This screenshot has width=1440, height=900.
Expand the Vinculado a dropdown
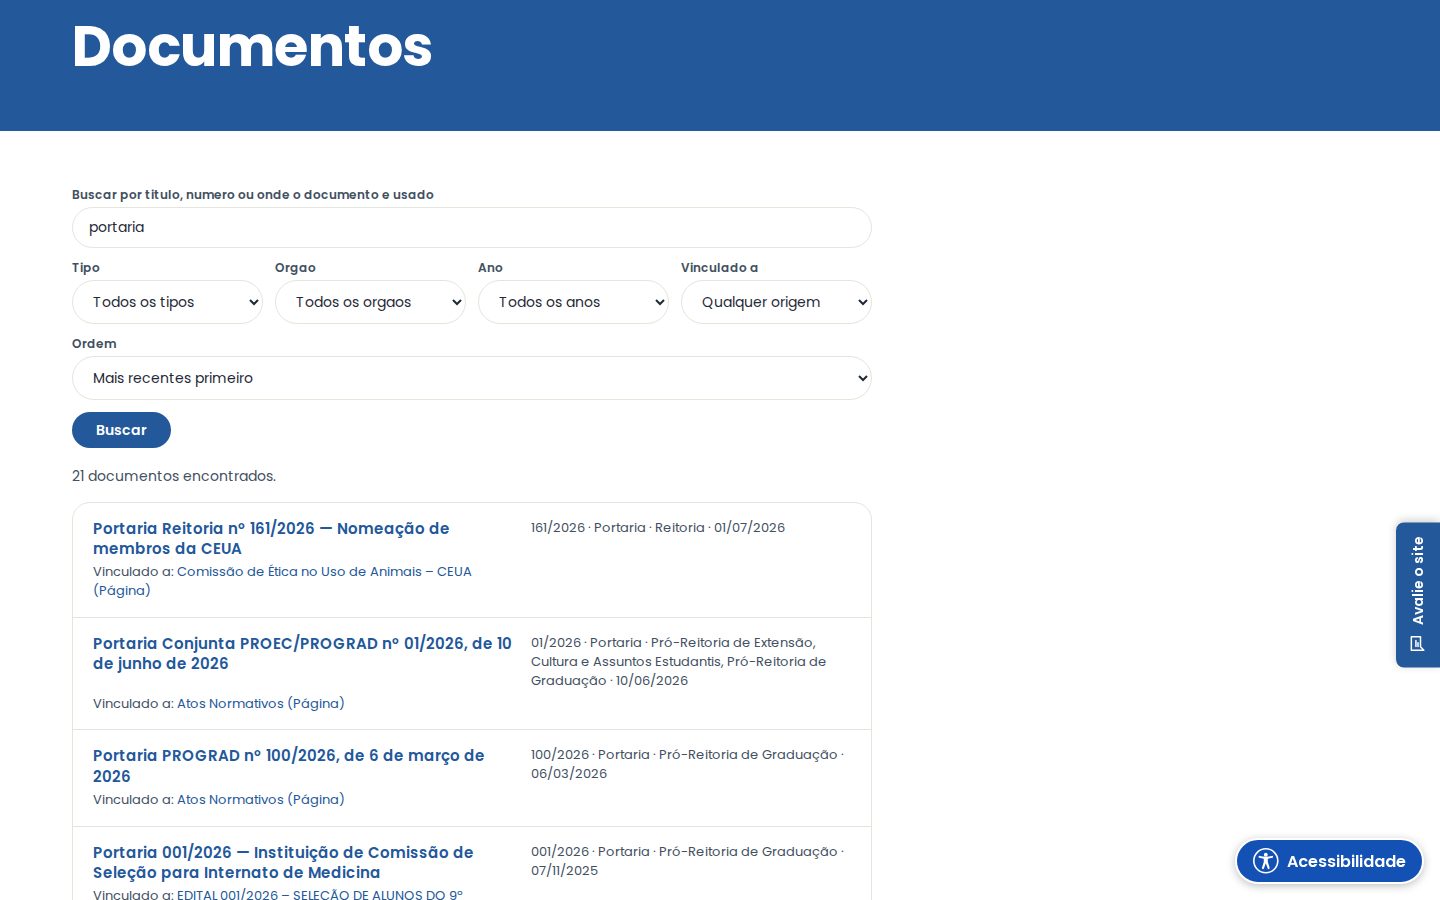pos(776,302)
